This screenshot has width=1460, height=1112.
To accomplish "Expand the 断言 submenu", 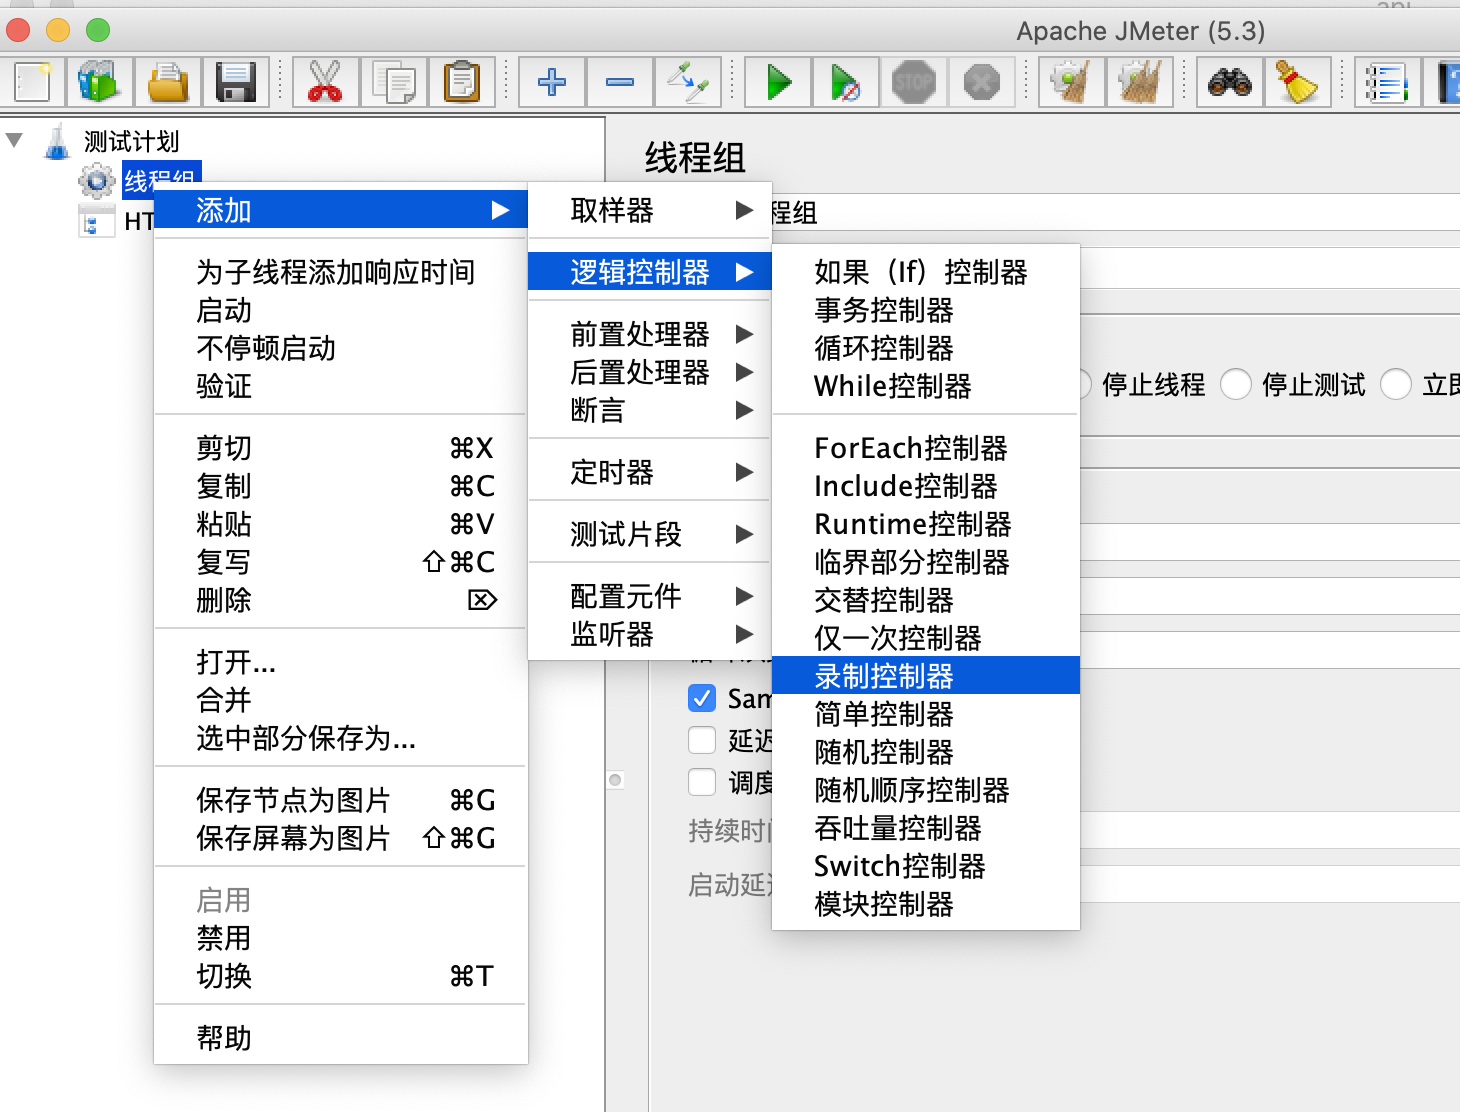I will coord(650,410).
